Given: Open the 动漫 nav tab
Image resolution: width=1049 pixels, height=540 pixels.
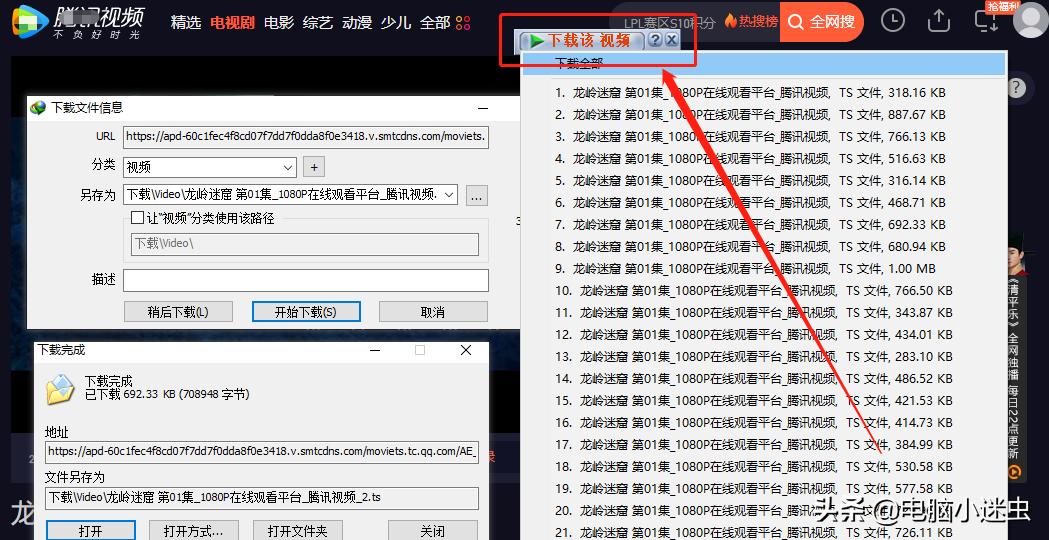Looking at the screenshot, I should [357, 22].
